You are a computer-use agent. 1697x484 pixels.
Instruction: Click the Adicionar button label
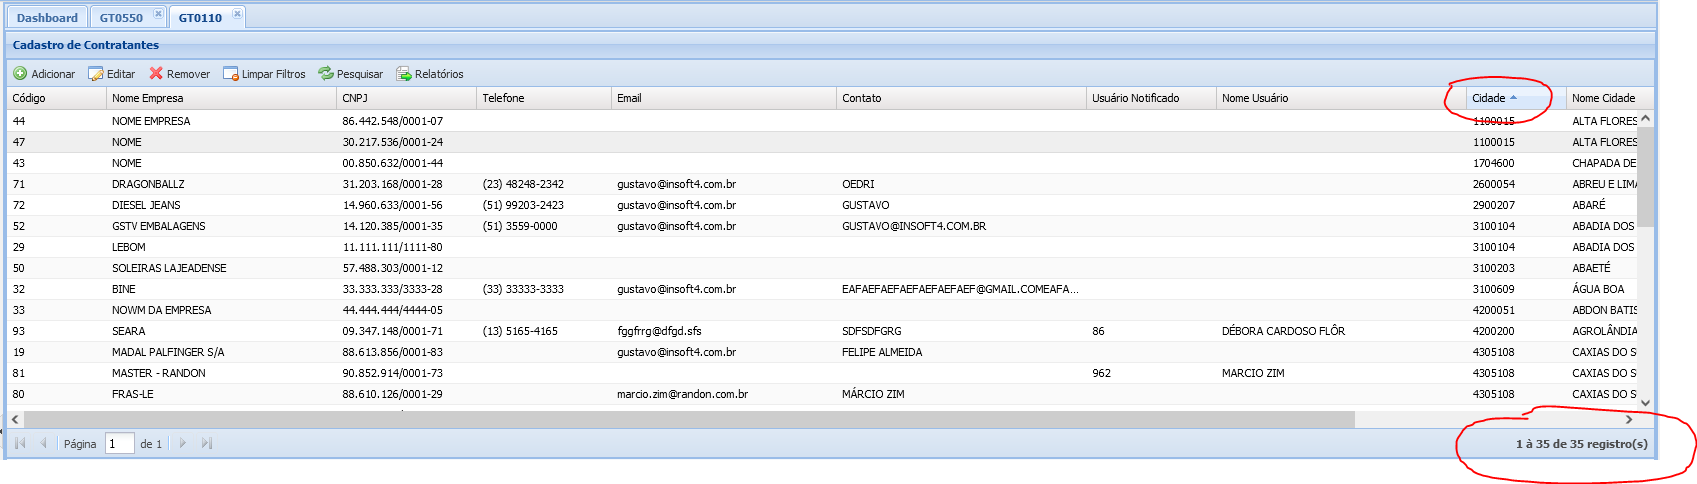click(53, 74)
